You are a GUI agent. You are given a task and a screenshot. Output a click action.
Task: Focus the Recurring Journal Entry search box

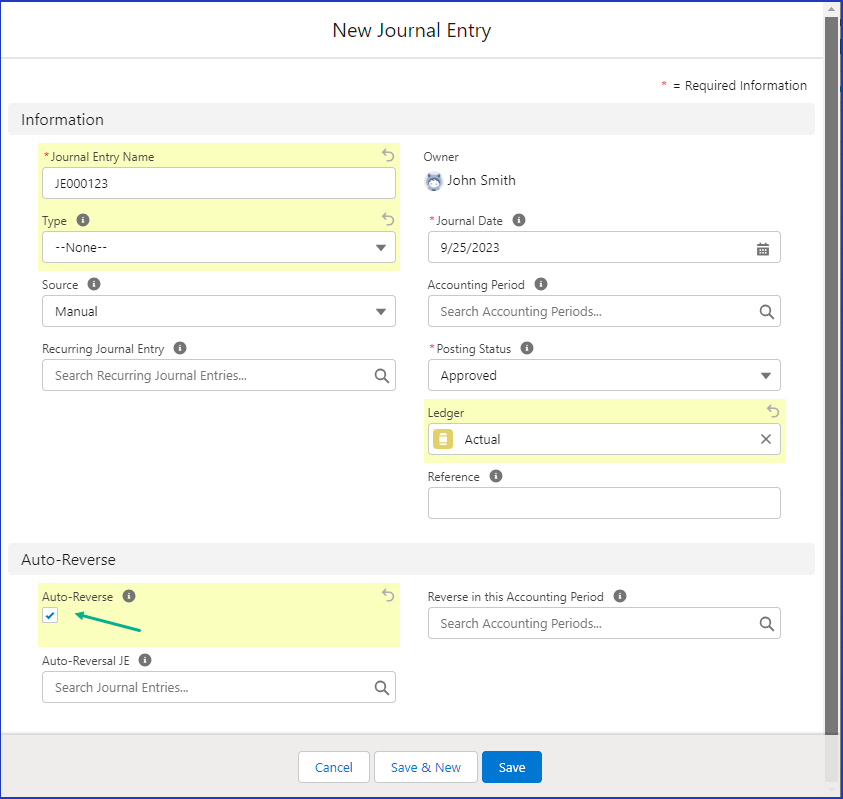tap(210, 376)
